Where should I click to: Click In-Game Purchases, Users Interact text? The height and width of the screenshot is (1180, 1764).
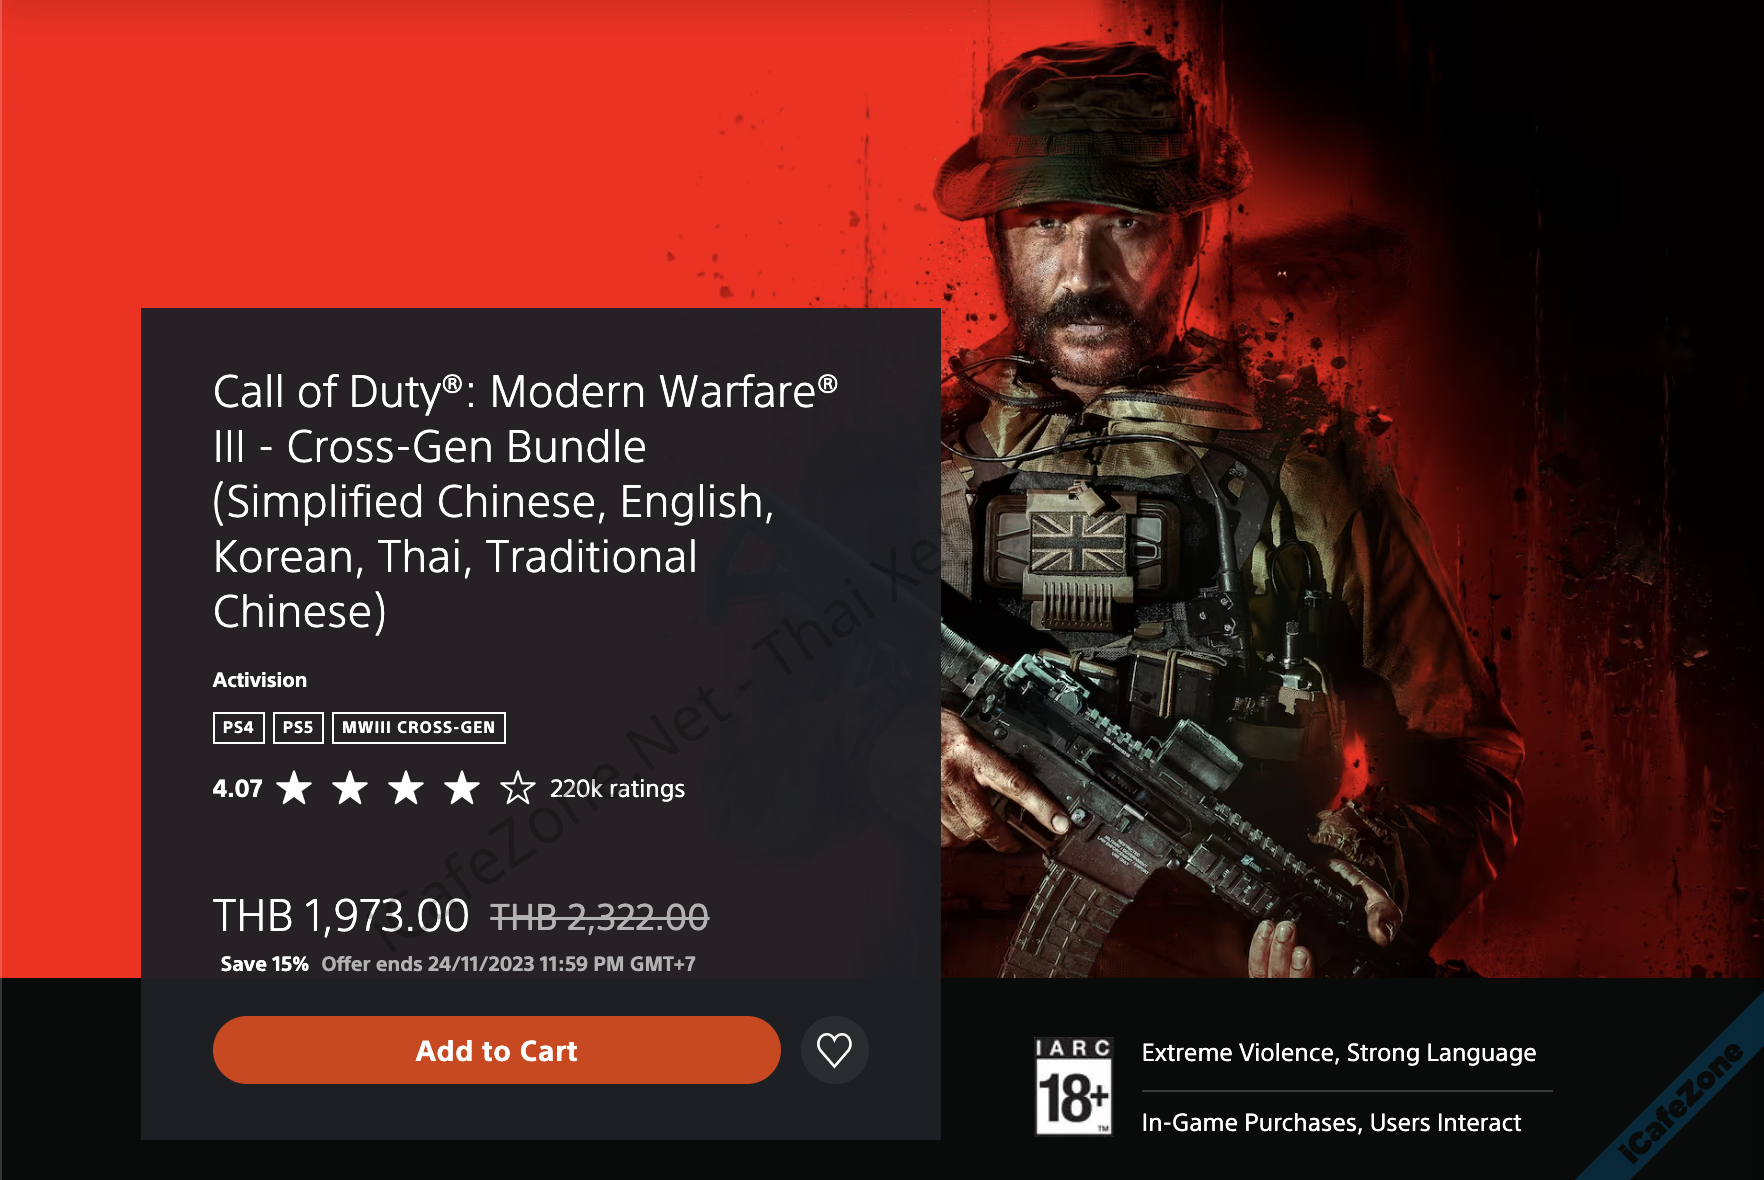point(1331,1123)
